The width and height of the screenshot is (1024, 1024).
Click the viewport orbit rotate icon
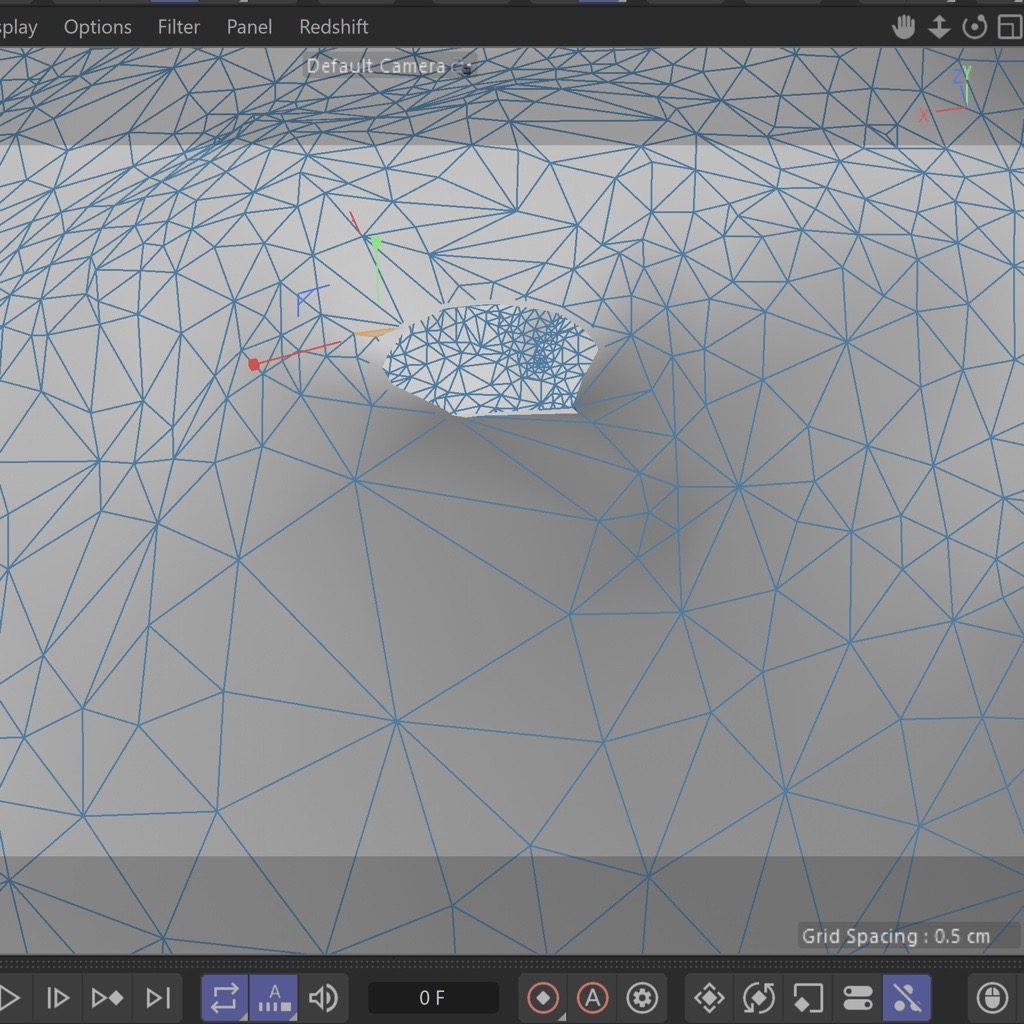tap(974, 27)
